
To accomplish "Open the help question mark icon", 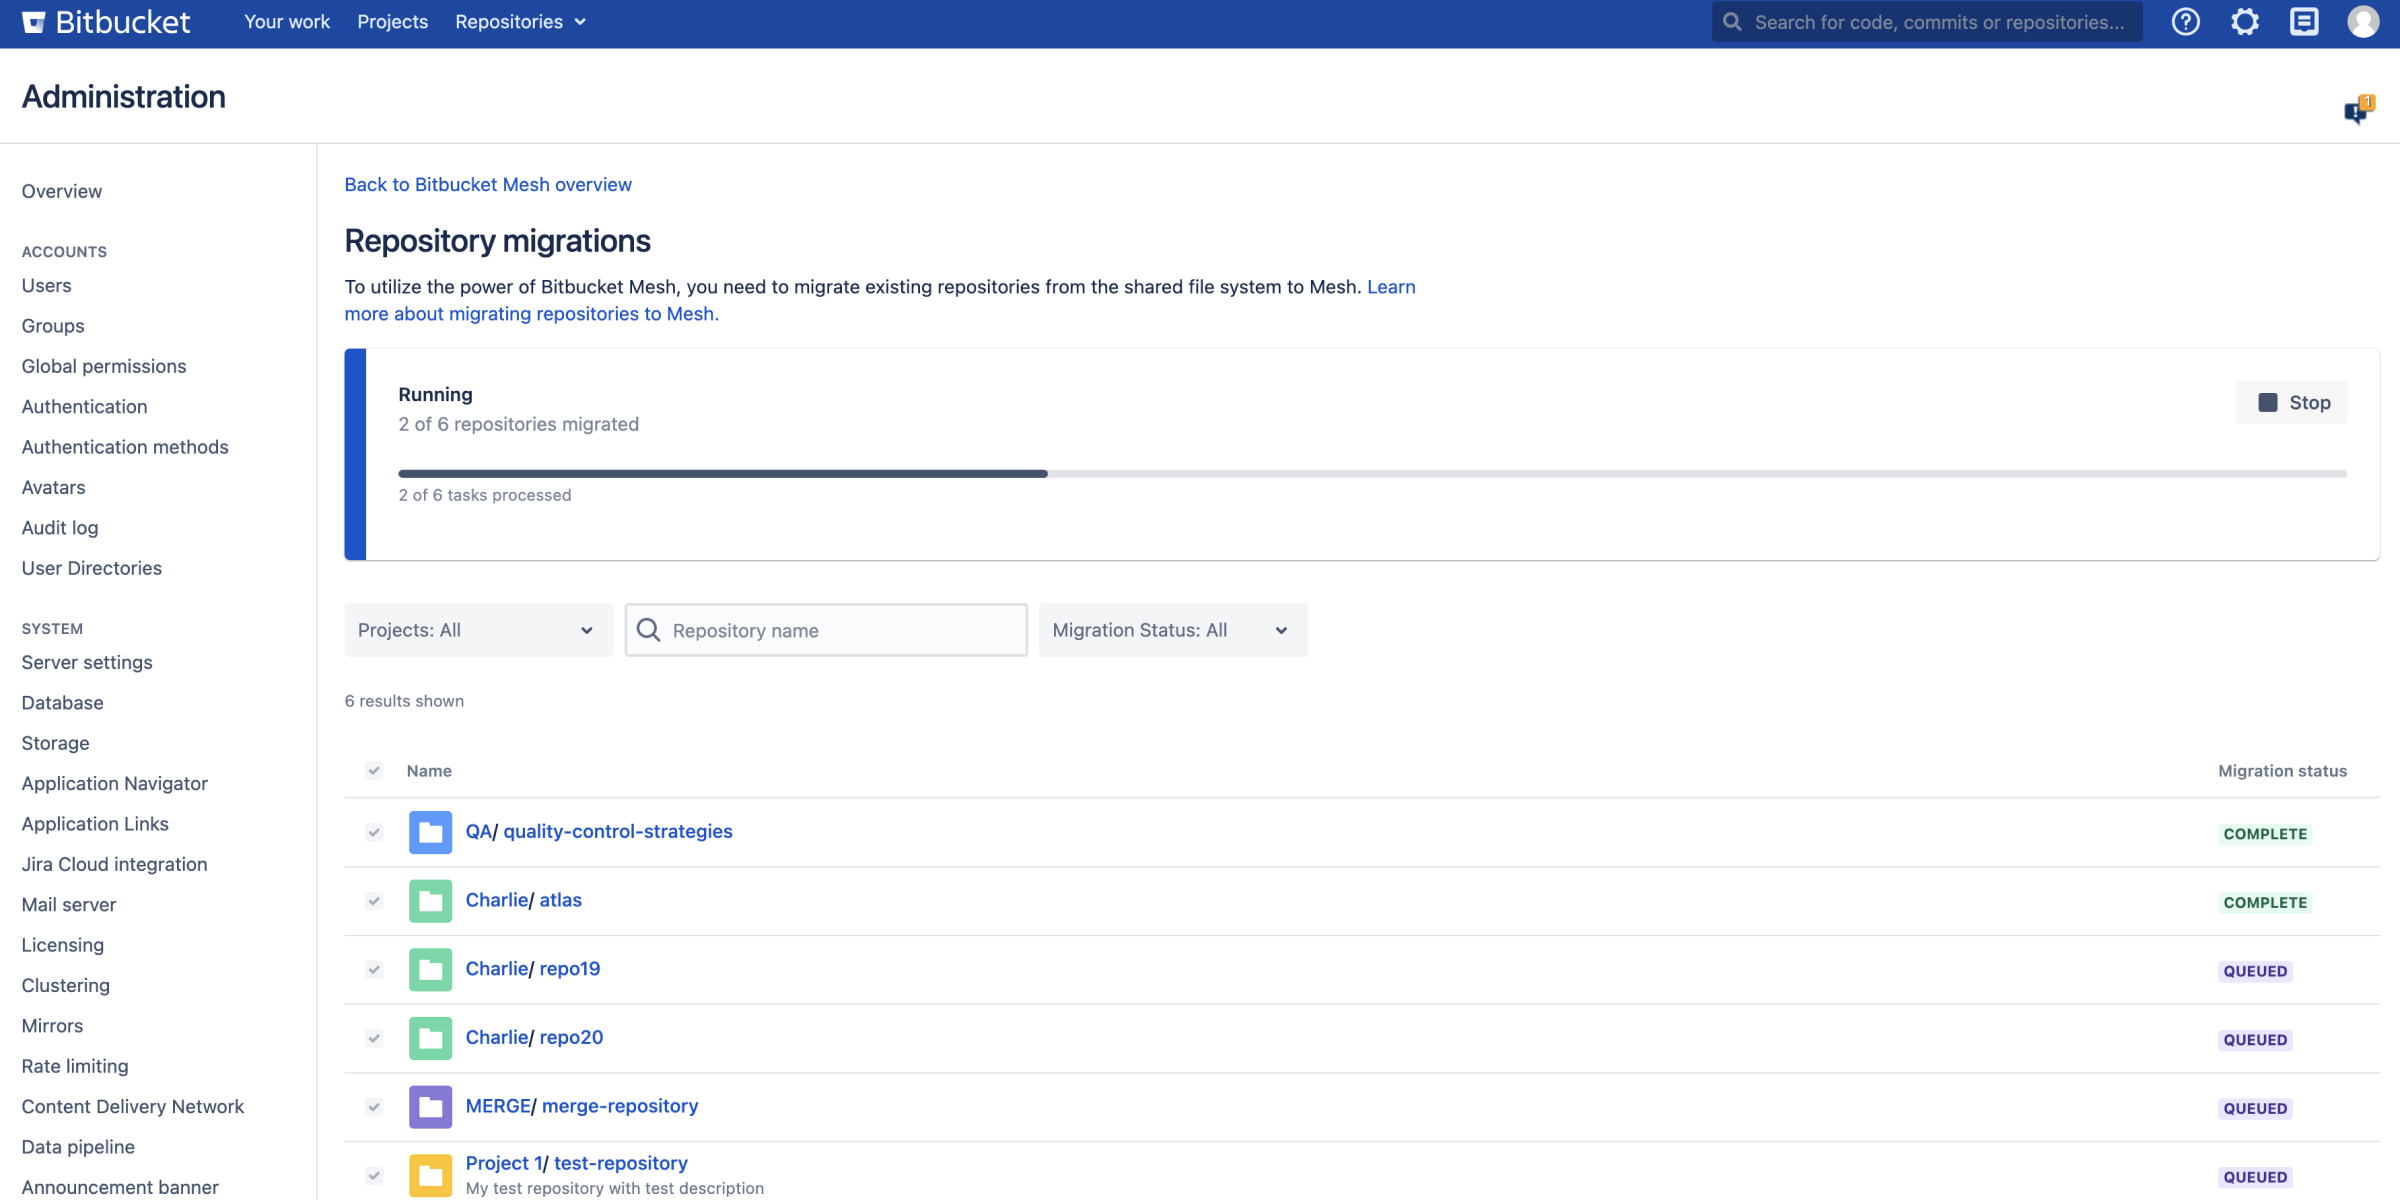I will (x=2185, y=22).
